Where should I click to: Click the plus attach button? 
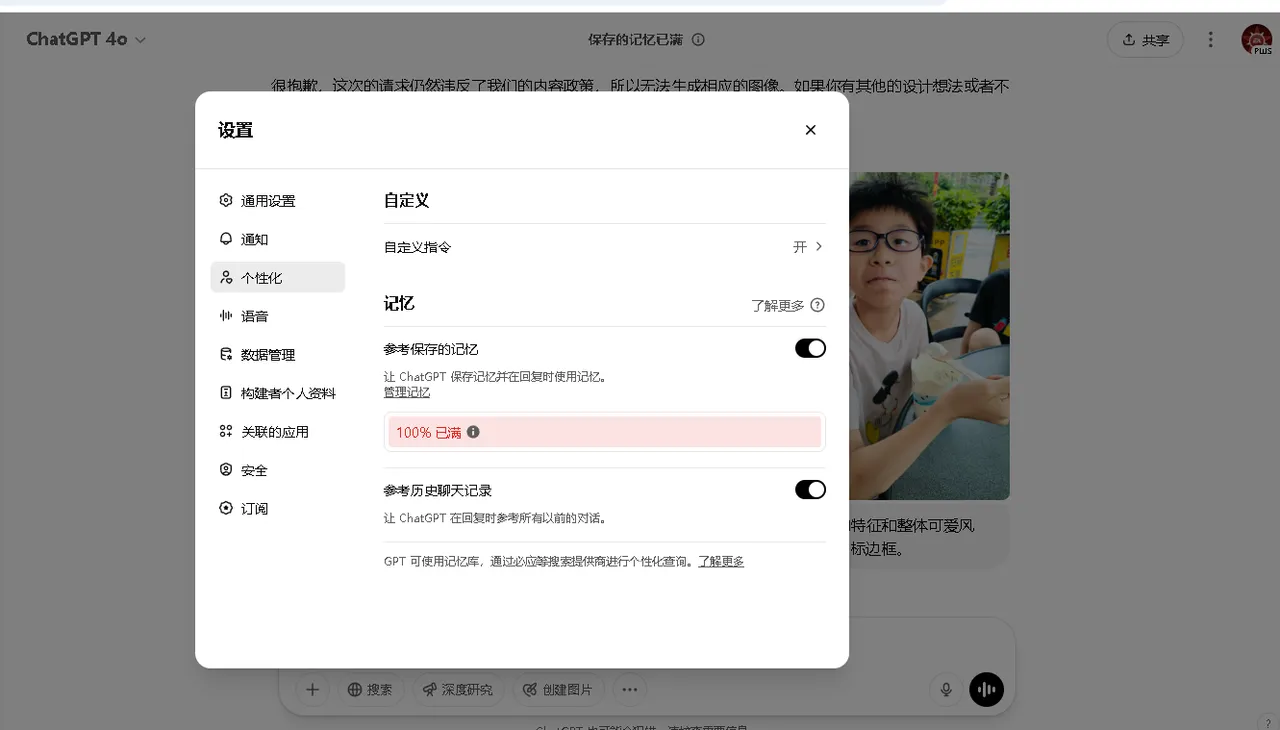click(x=312, y=689)
